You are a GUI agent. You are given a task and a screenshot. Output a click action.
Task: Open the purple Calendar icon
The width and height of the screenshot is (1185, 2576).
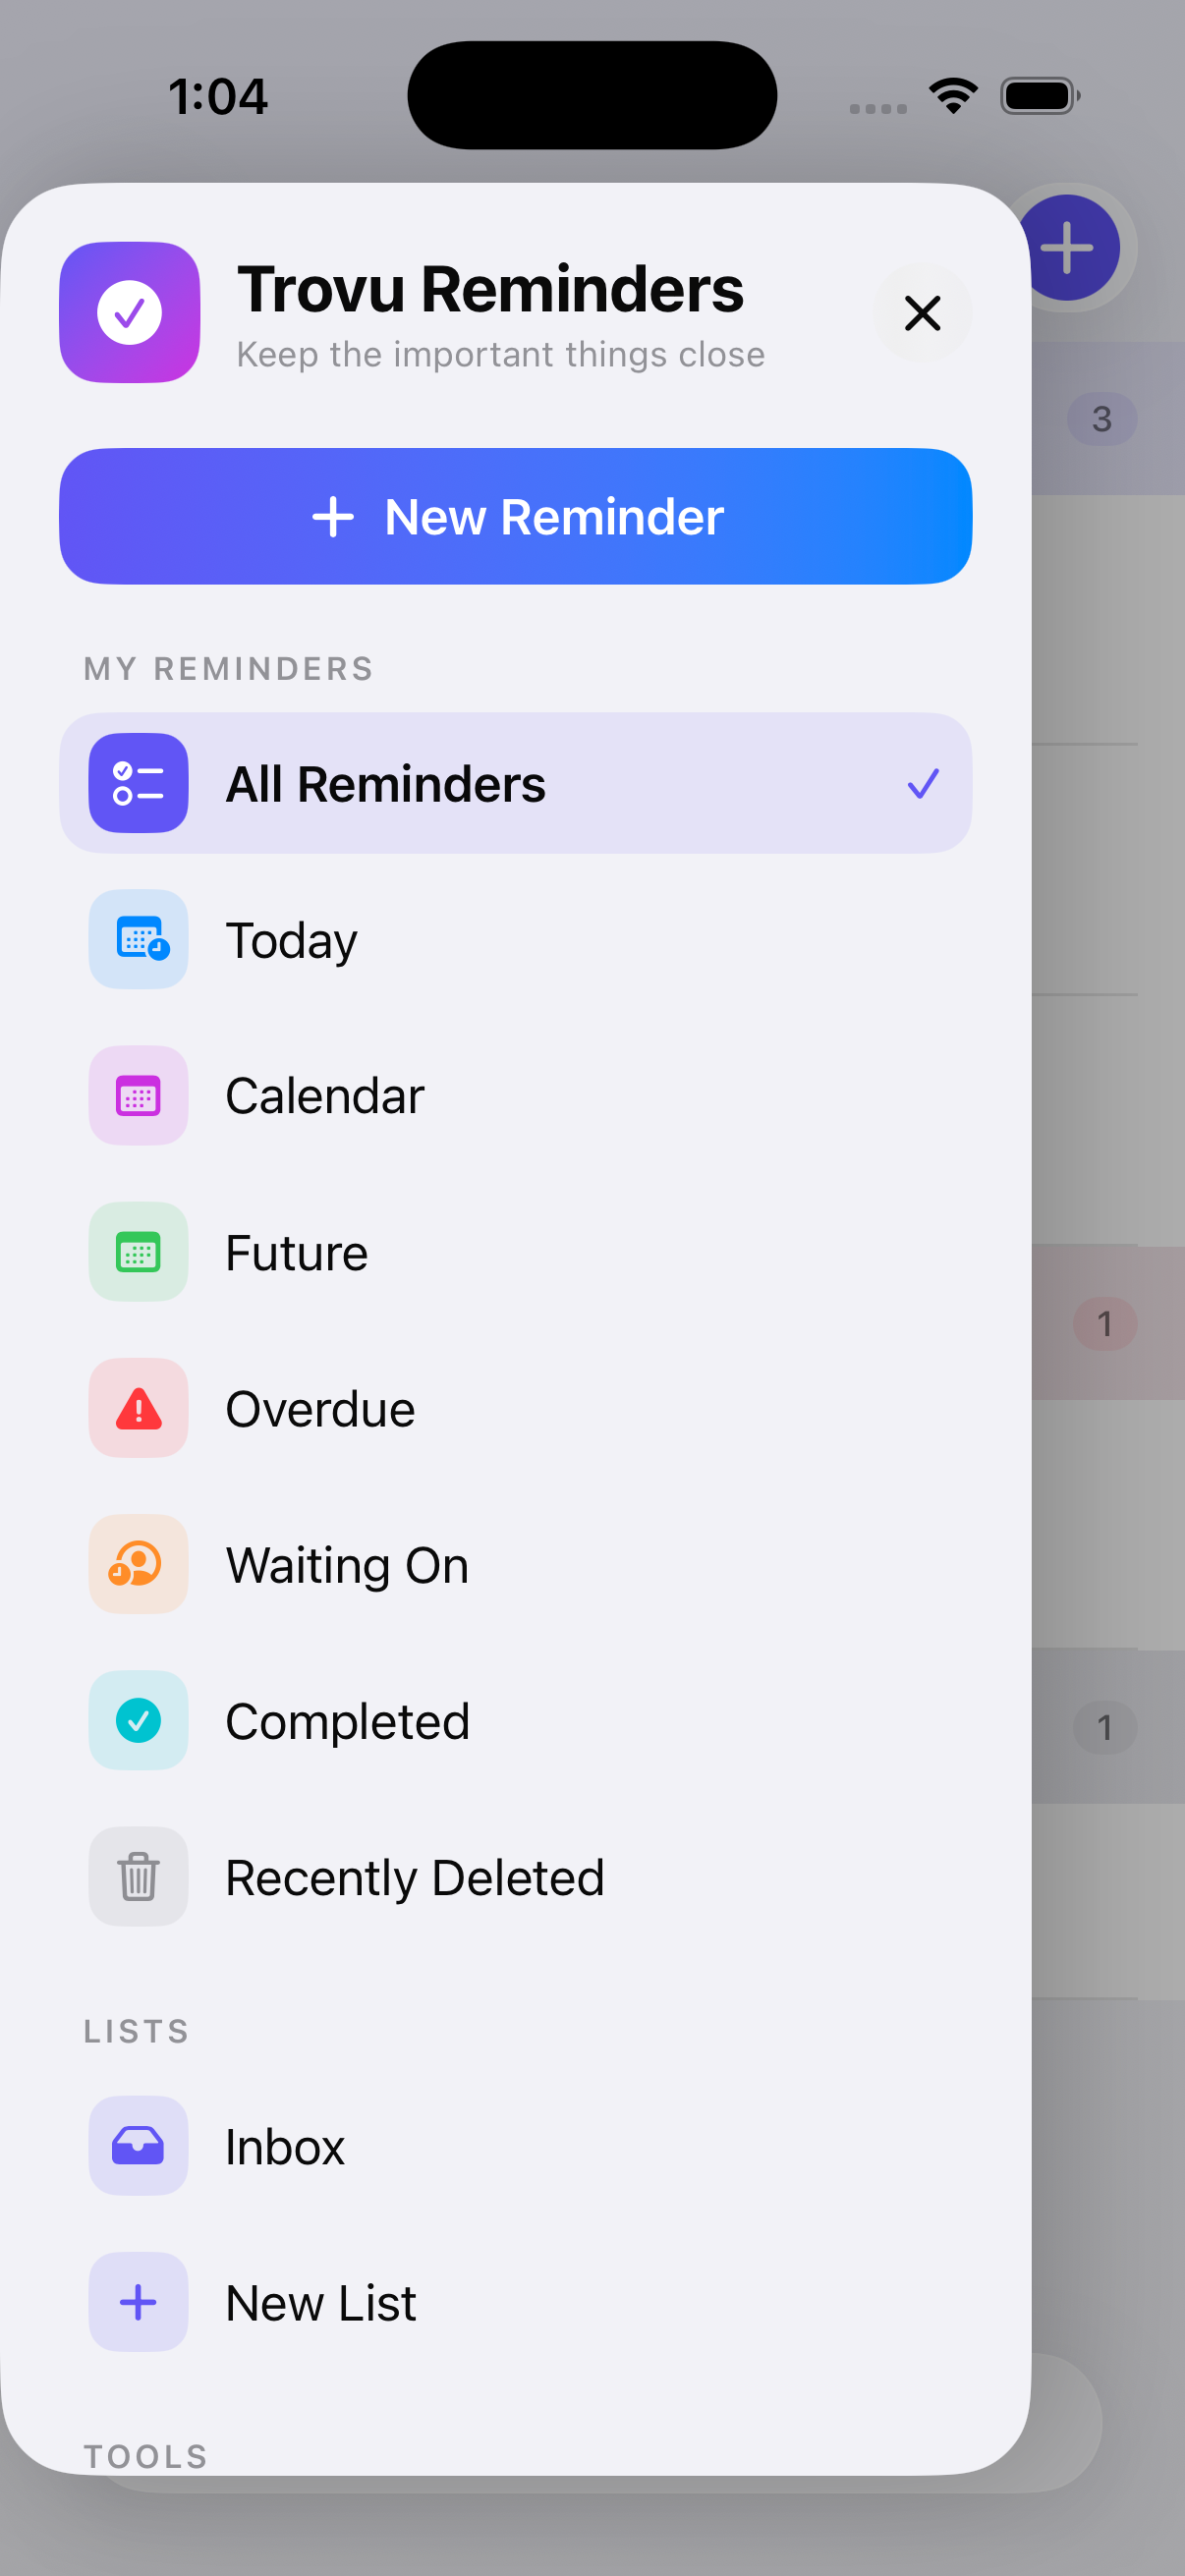[x=139, y=1095]
